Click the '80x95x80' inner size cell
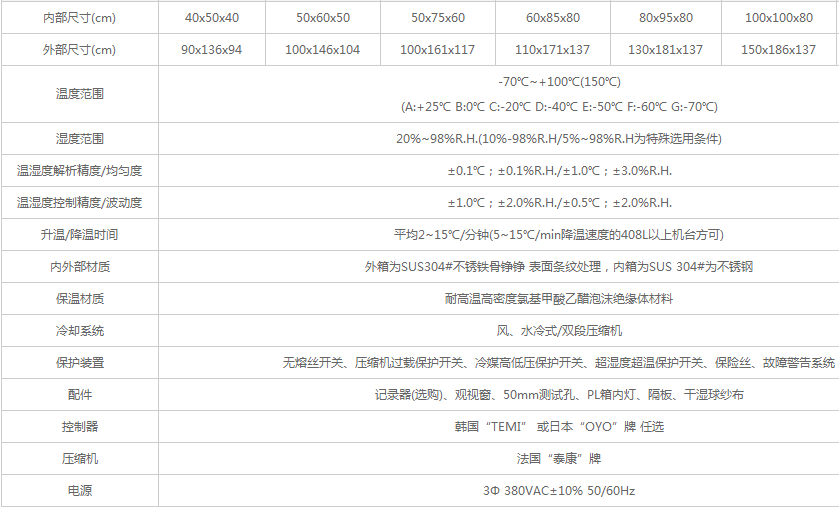This screenshot has height=509, width=839. pyautogui.click(x=666, y=18)
